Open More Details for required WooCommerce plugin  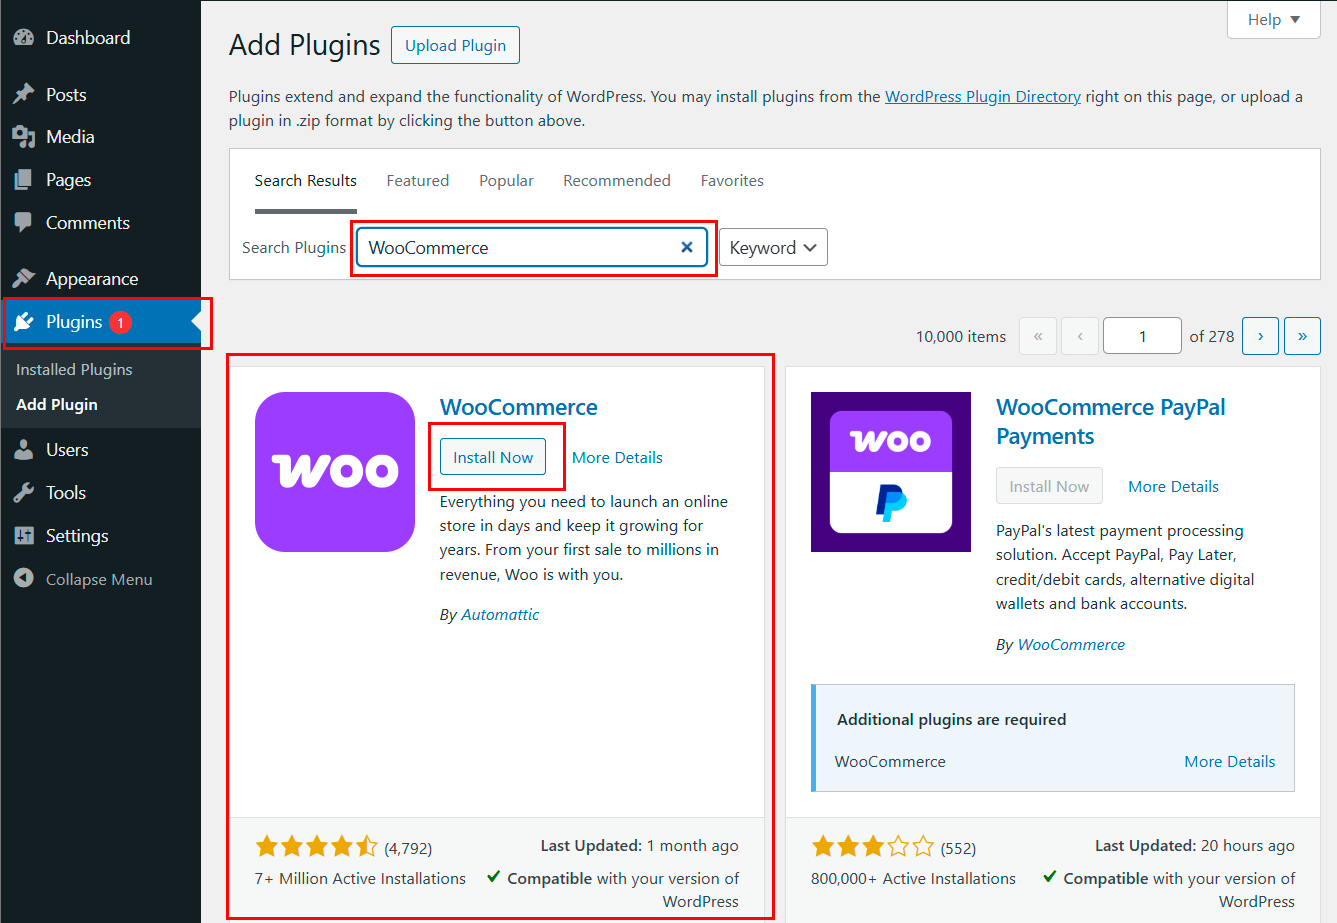(x=1230, y=762)
